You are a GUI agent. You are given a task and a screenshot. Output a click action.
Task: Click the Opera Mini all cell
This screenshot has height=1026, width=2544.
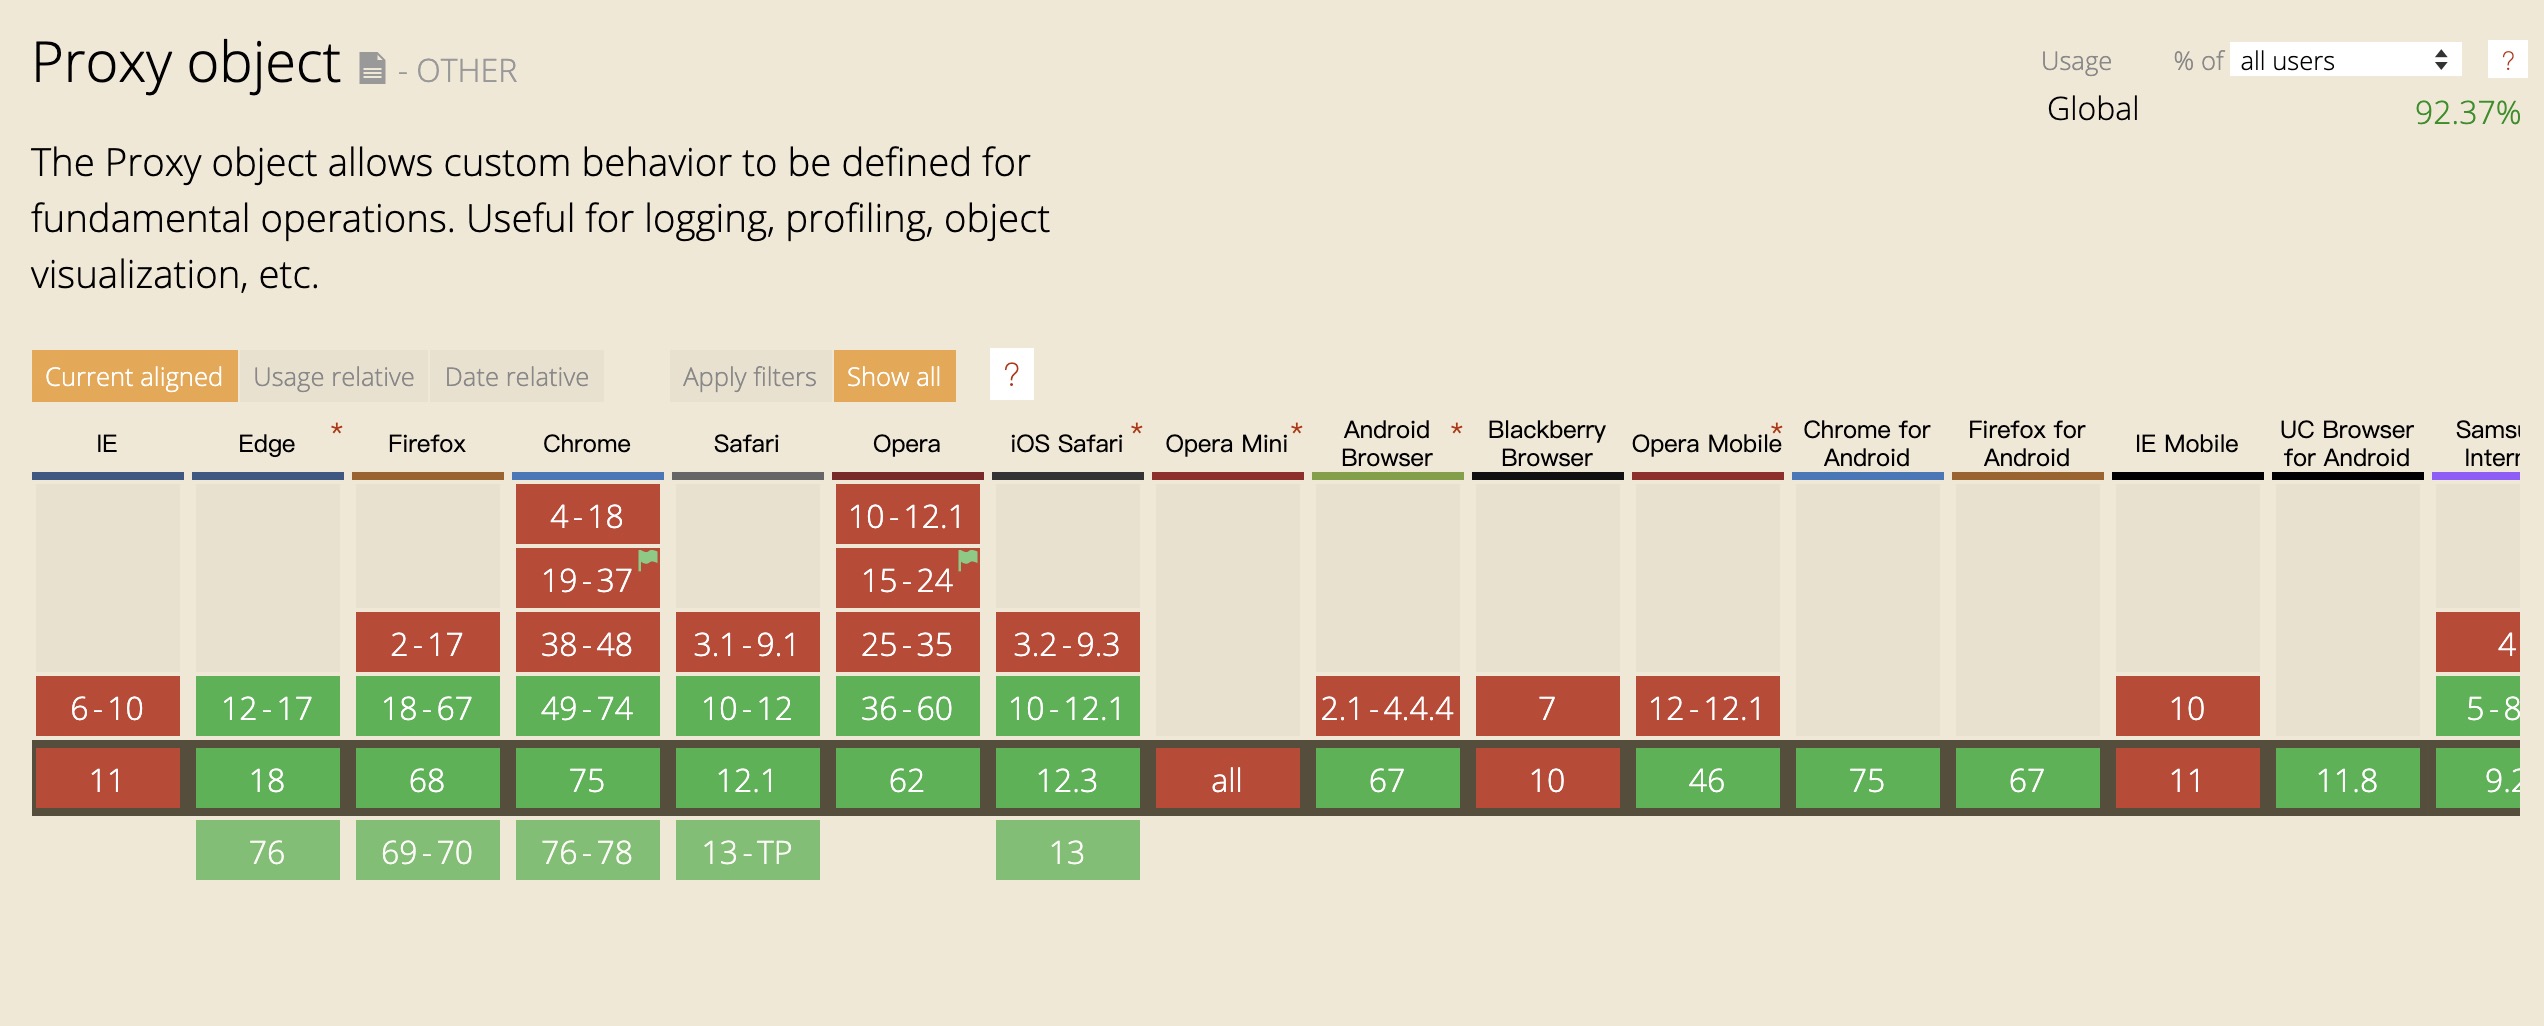pos(1227,780)
